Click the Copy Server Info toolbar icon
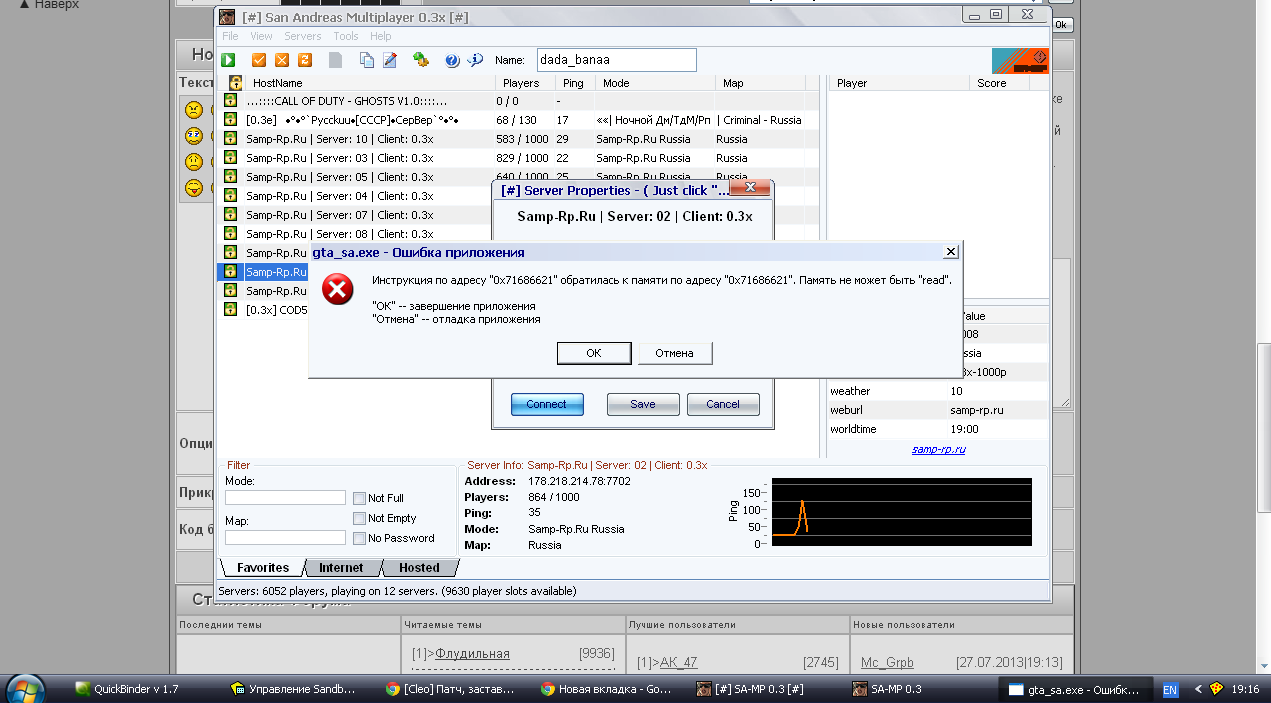The width and height of the screenshot is (1271, 703). click(367, 60)
